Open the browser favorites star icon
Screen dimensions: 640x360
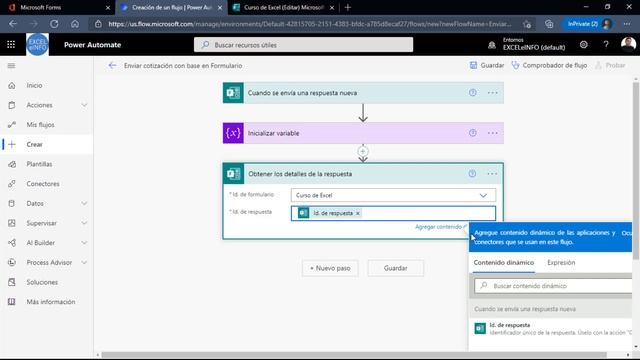(527, 24)
